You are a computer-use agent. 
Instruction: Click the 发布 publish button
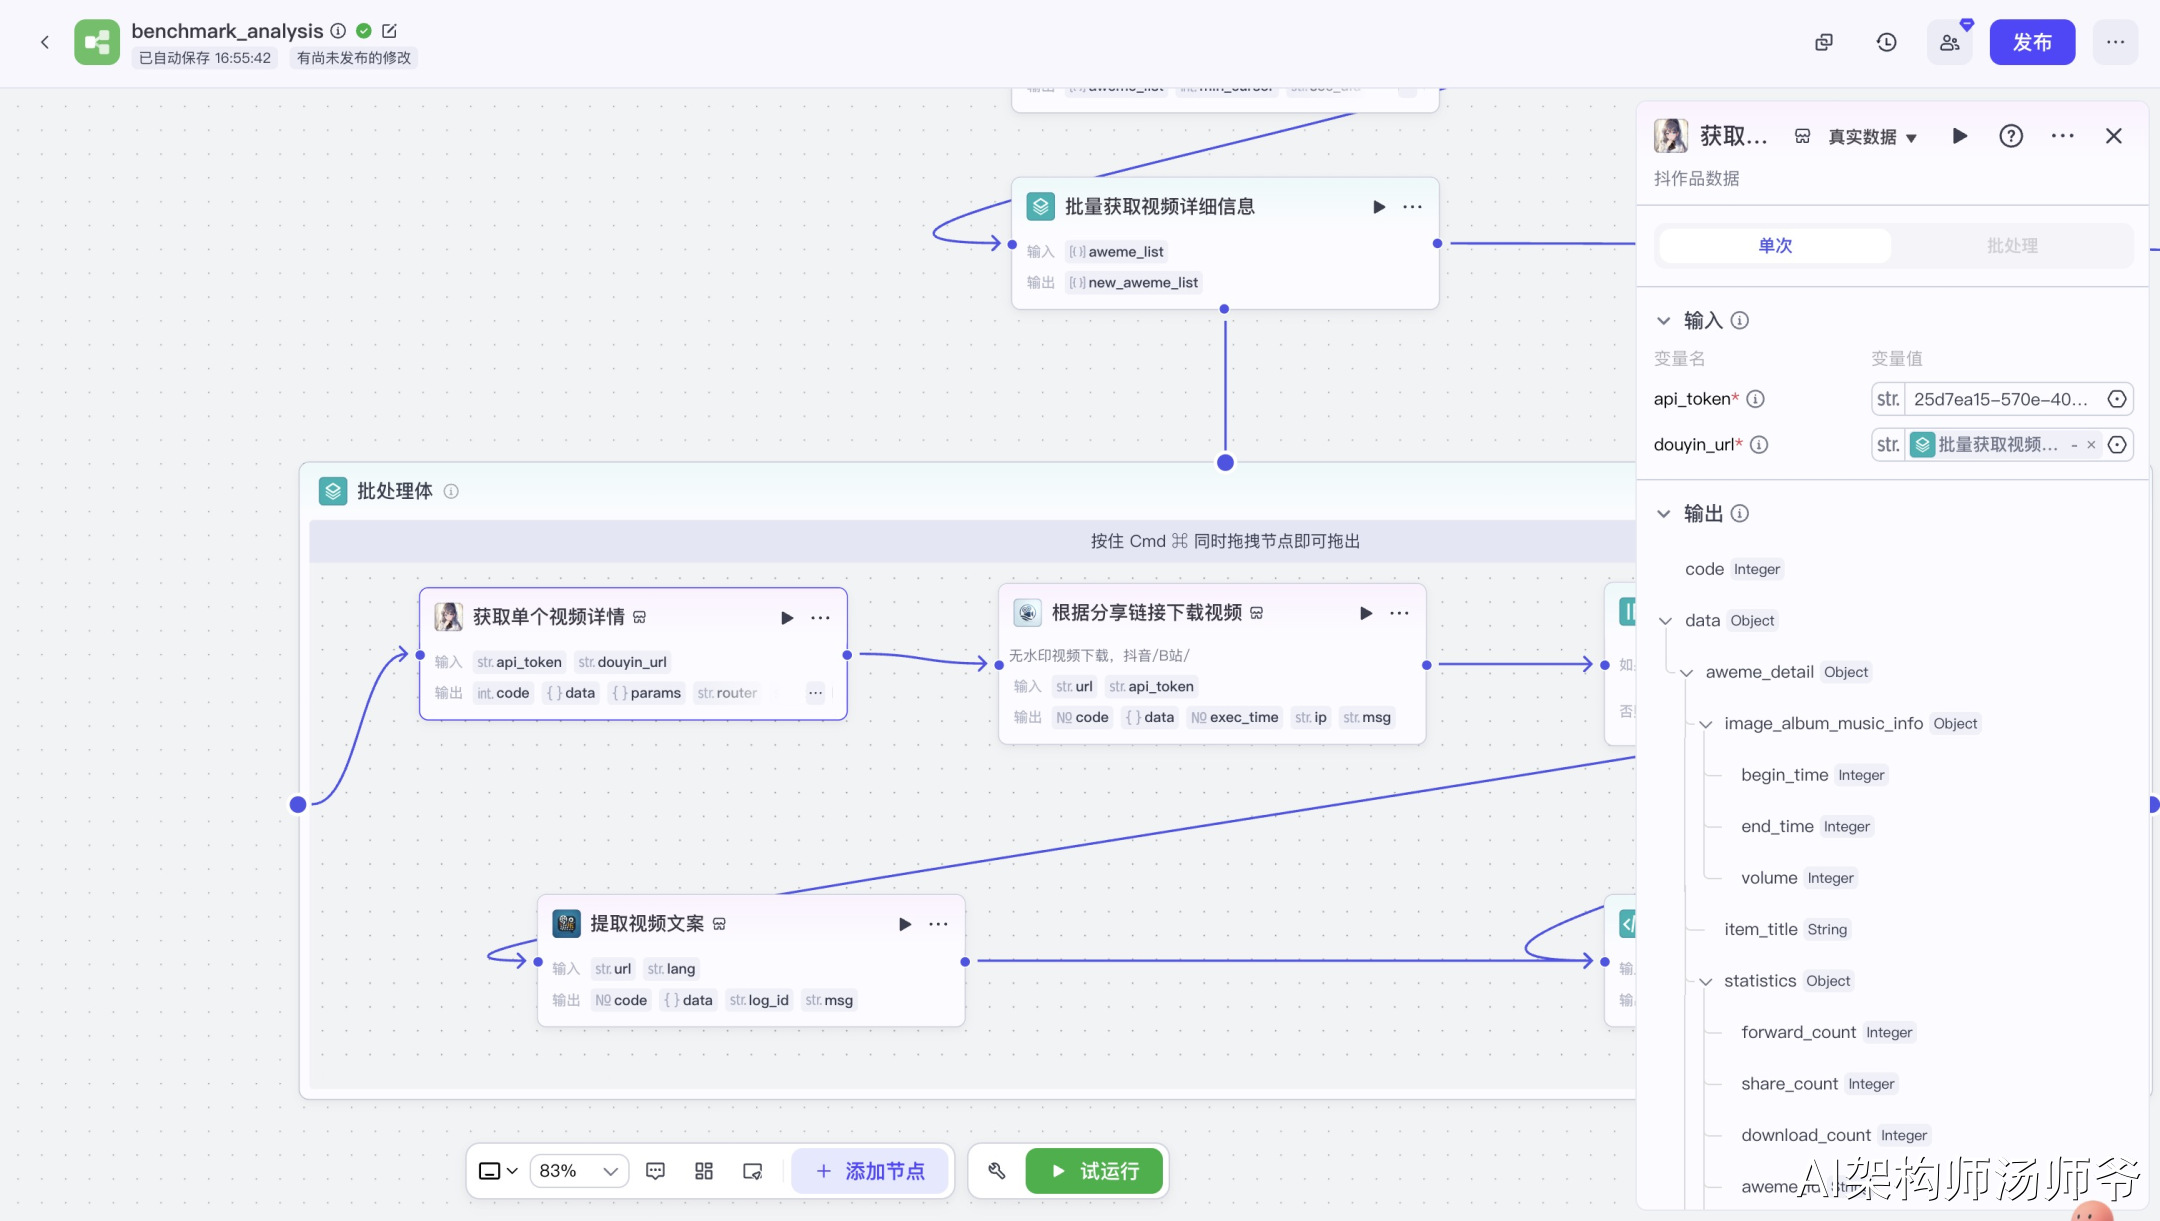2032,42
